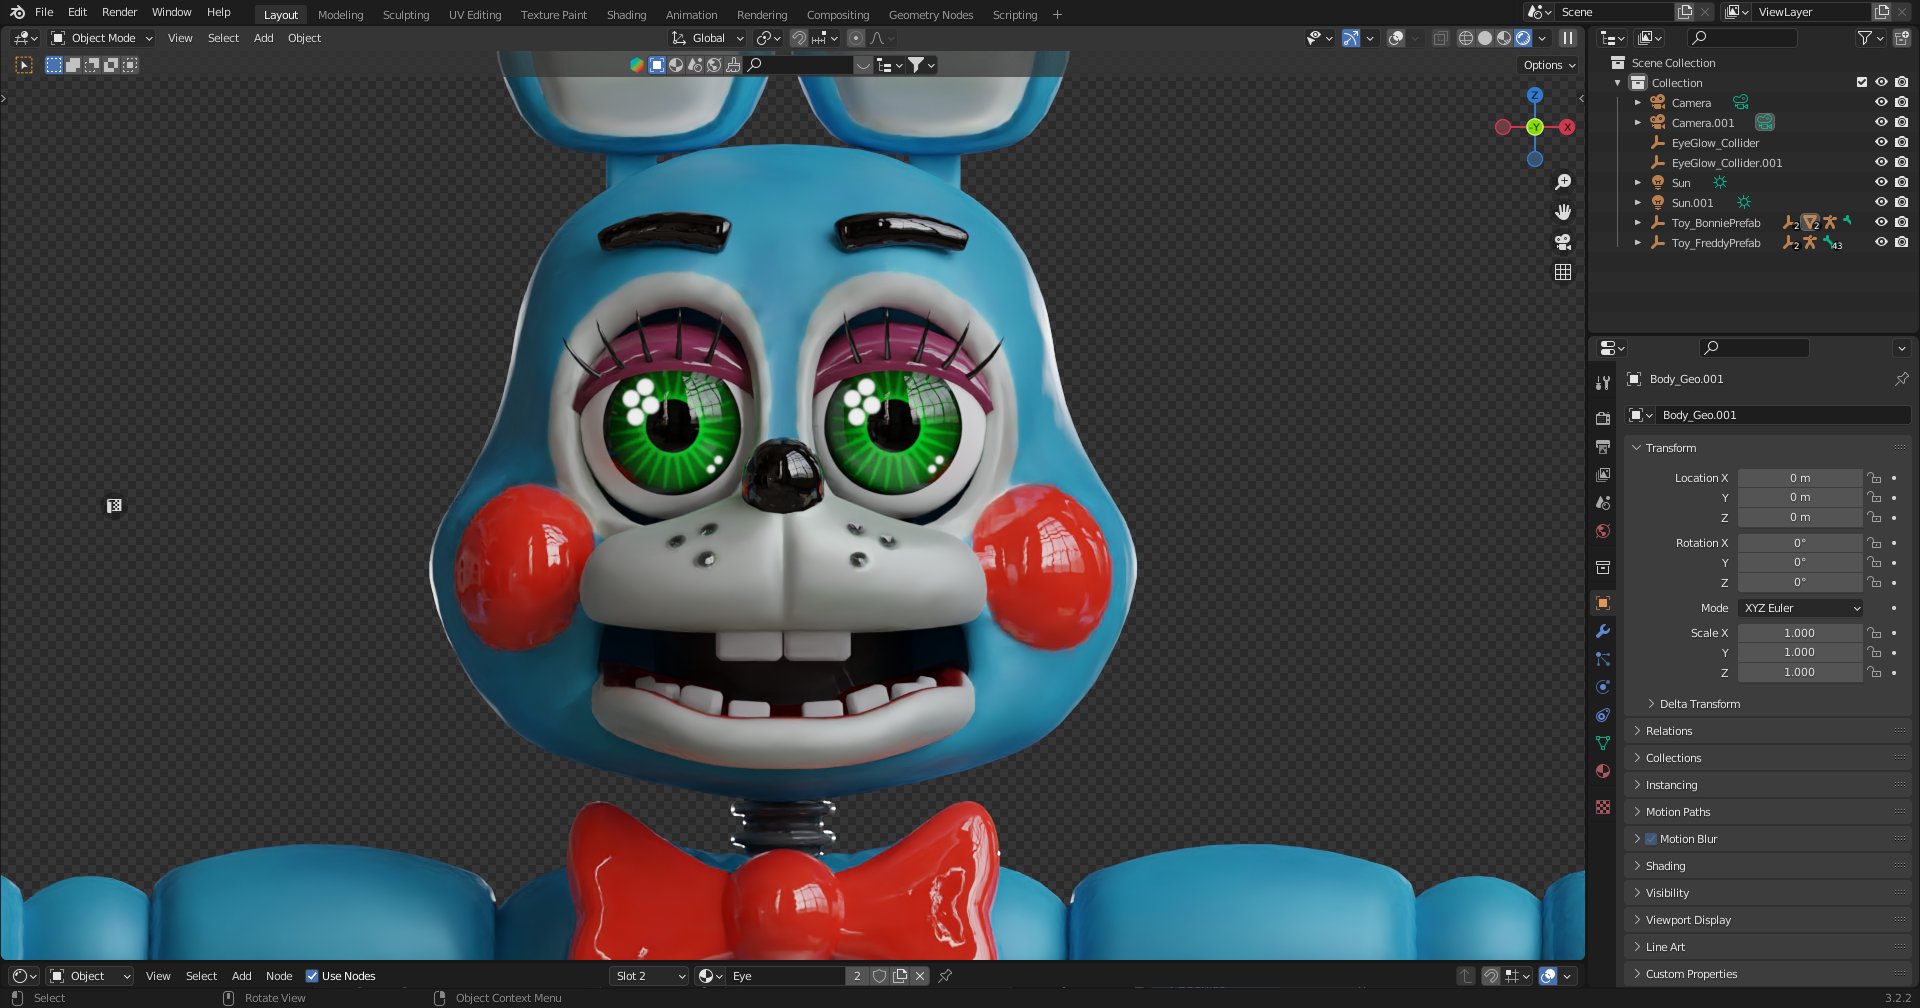This screenshot has height=1008, width=1920.
Task: Open the Tool properties tab
Action: point(1603,383)
